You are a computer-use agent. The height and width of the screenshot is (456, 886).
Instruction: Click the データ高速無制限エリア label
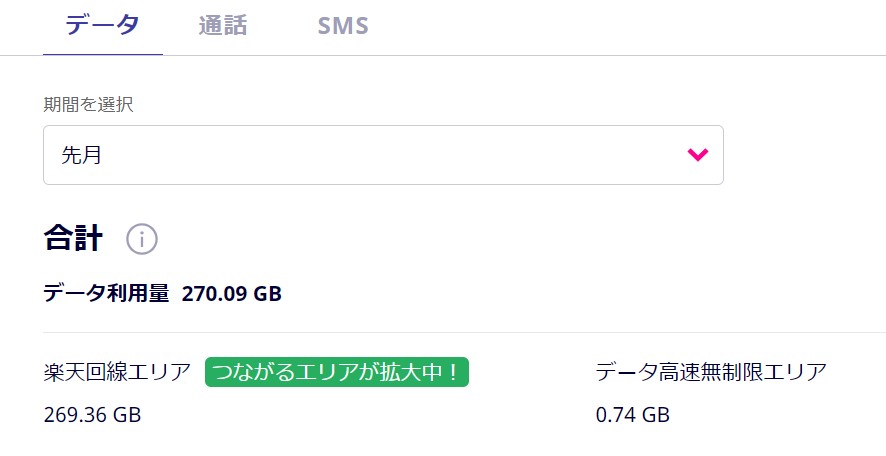[x=711, y=373]
